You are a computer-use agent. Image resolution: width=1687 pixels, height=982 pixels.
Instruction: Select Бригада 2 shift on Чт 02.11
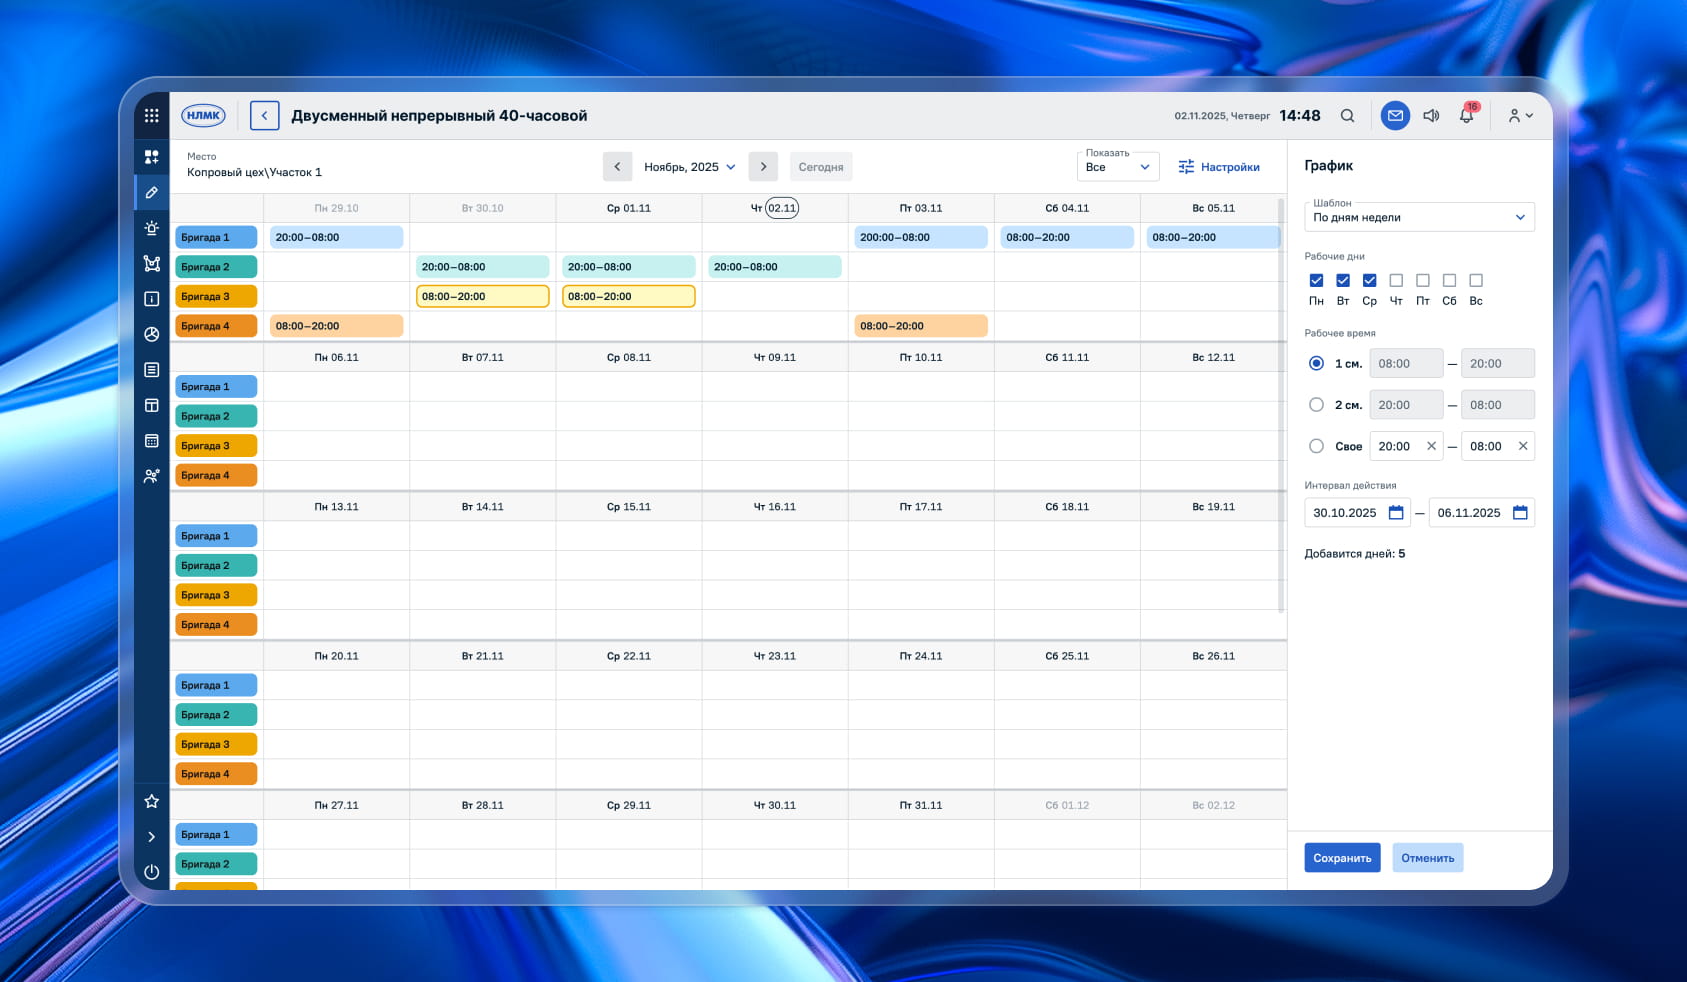[x=774, y=267]
